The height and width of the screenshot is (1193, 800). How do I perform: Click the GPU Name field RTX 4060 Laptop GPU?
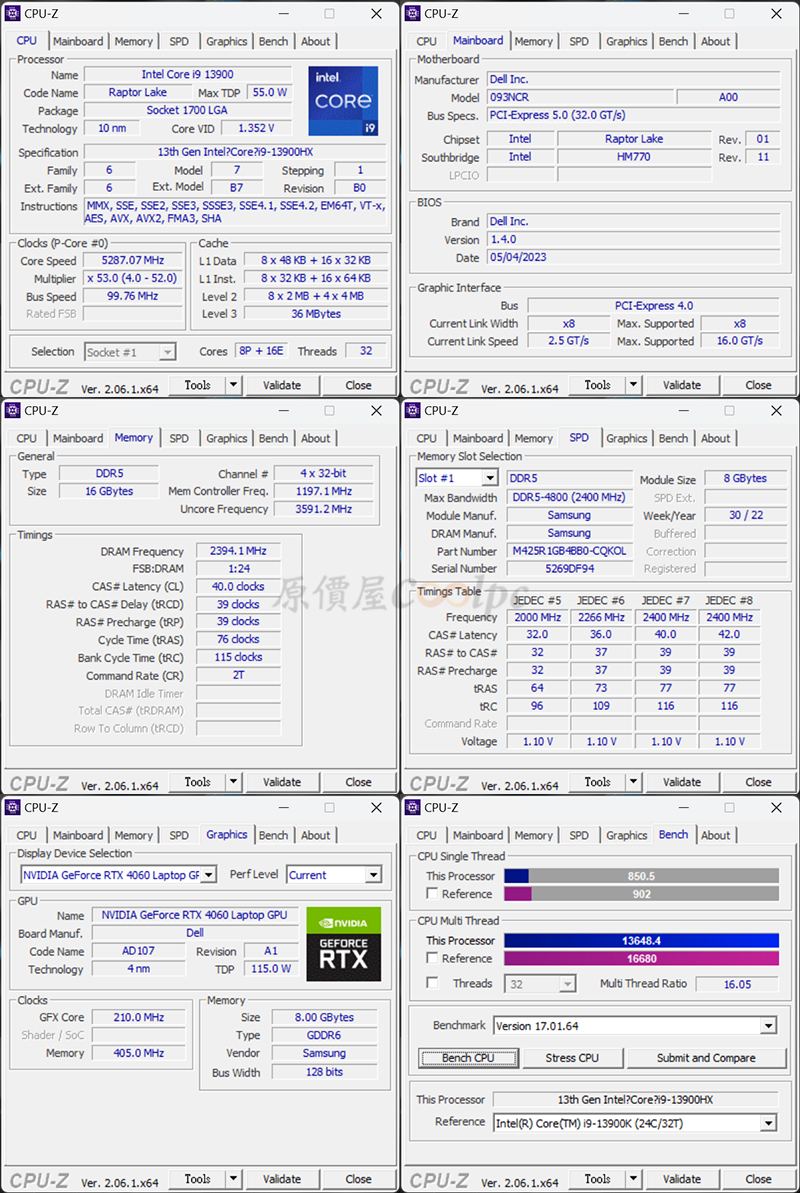coord(195,915)
